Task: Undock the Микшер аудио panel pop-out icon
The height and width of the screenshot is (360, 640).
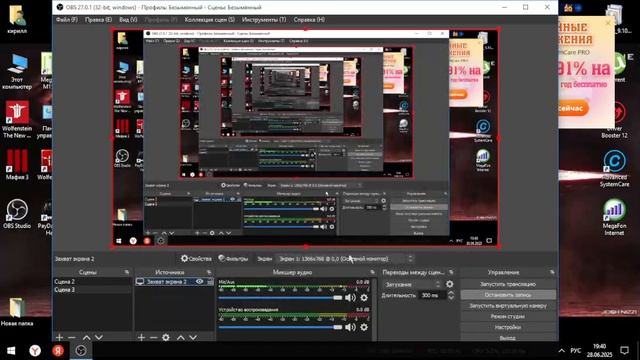Action: click(x=372, y=272)
